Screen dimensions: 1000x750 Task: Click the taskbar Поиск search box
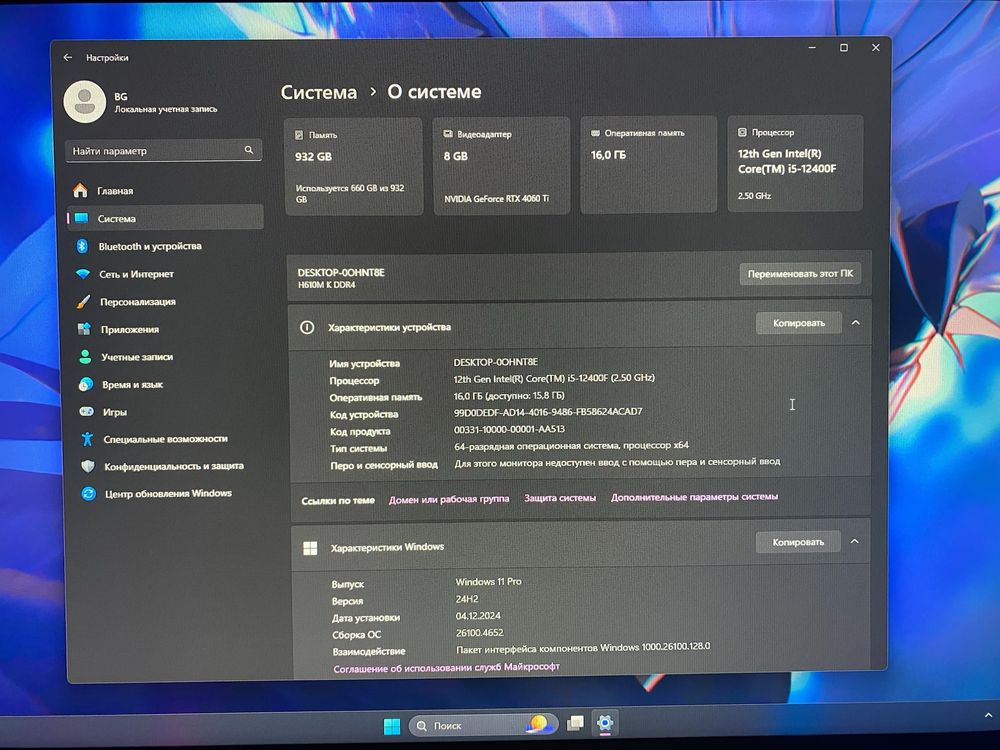[483, 724]
